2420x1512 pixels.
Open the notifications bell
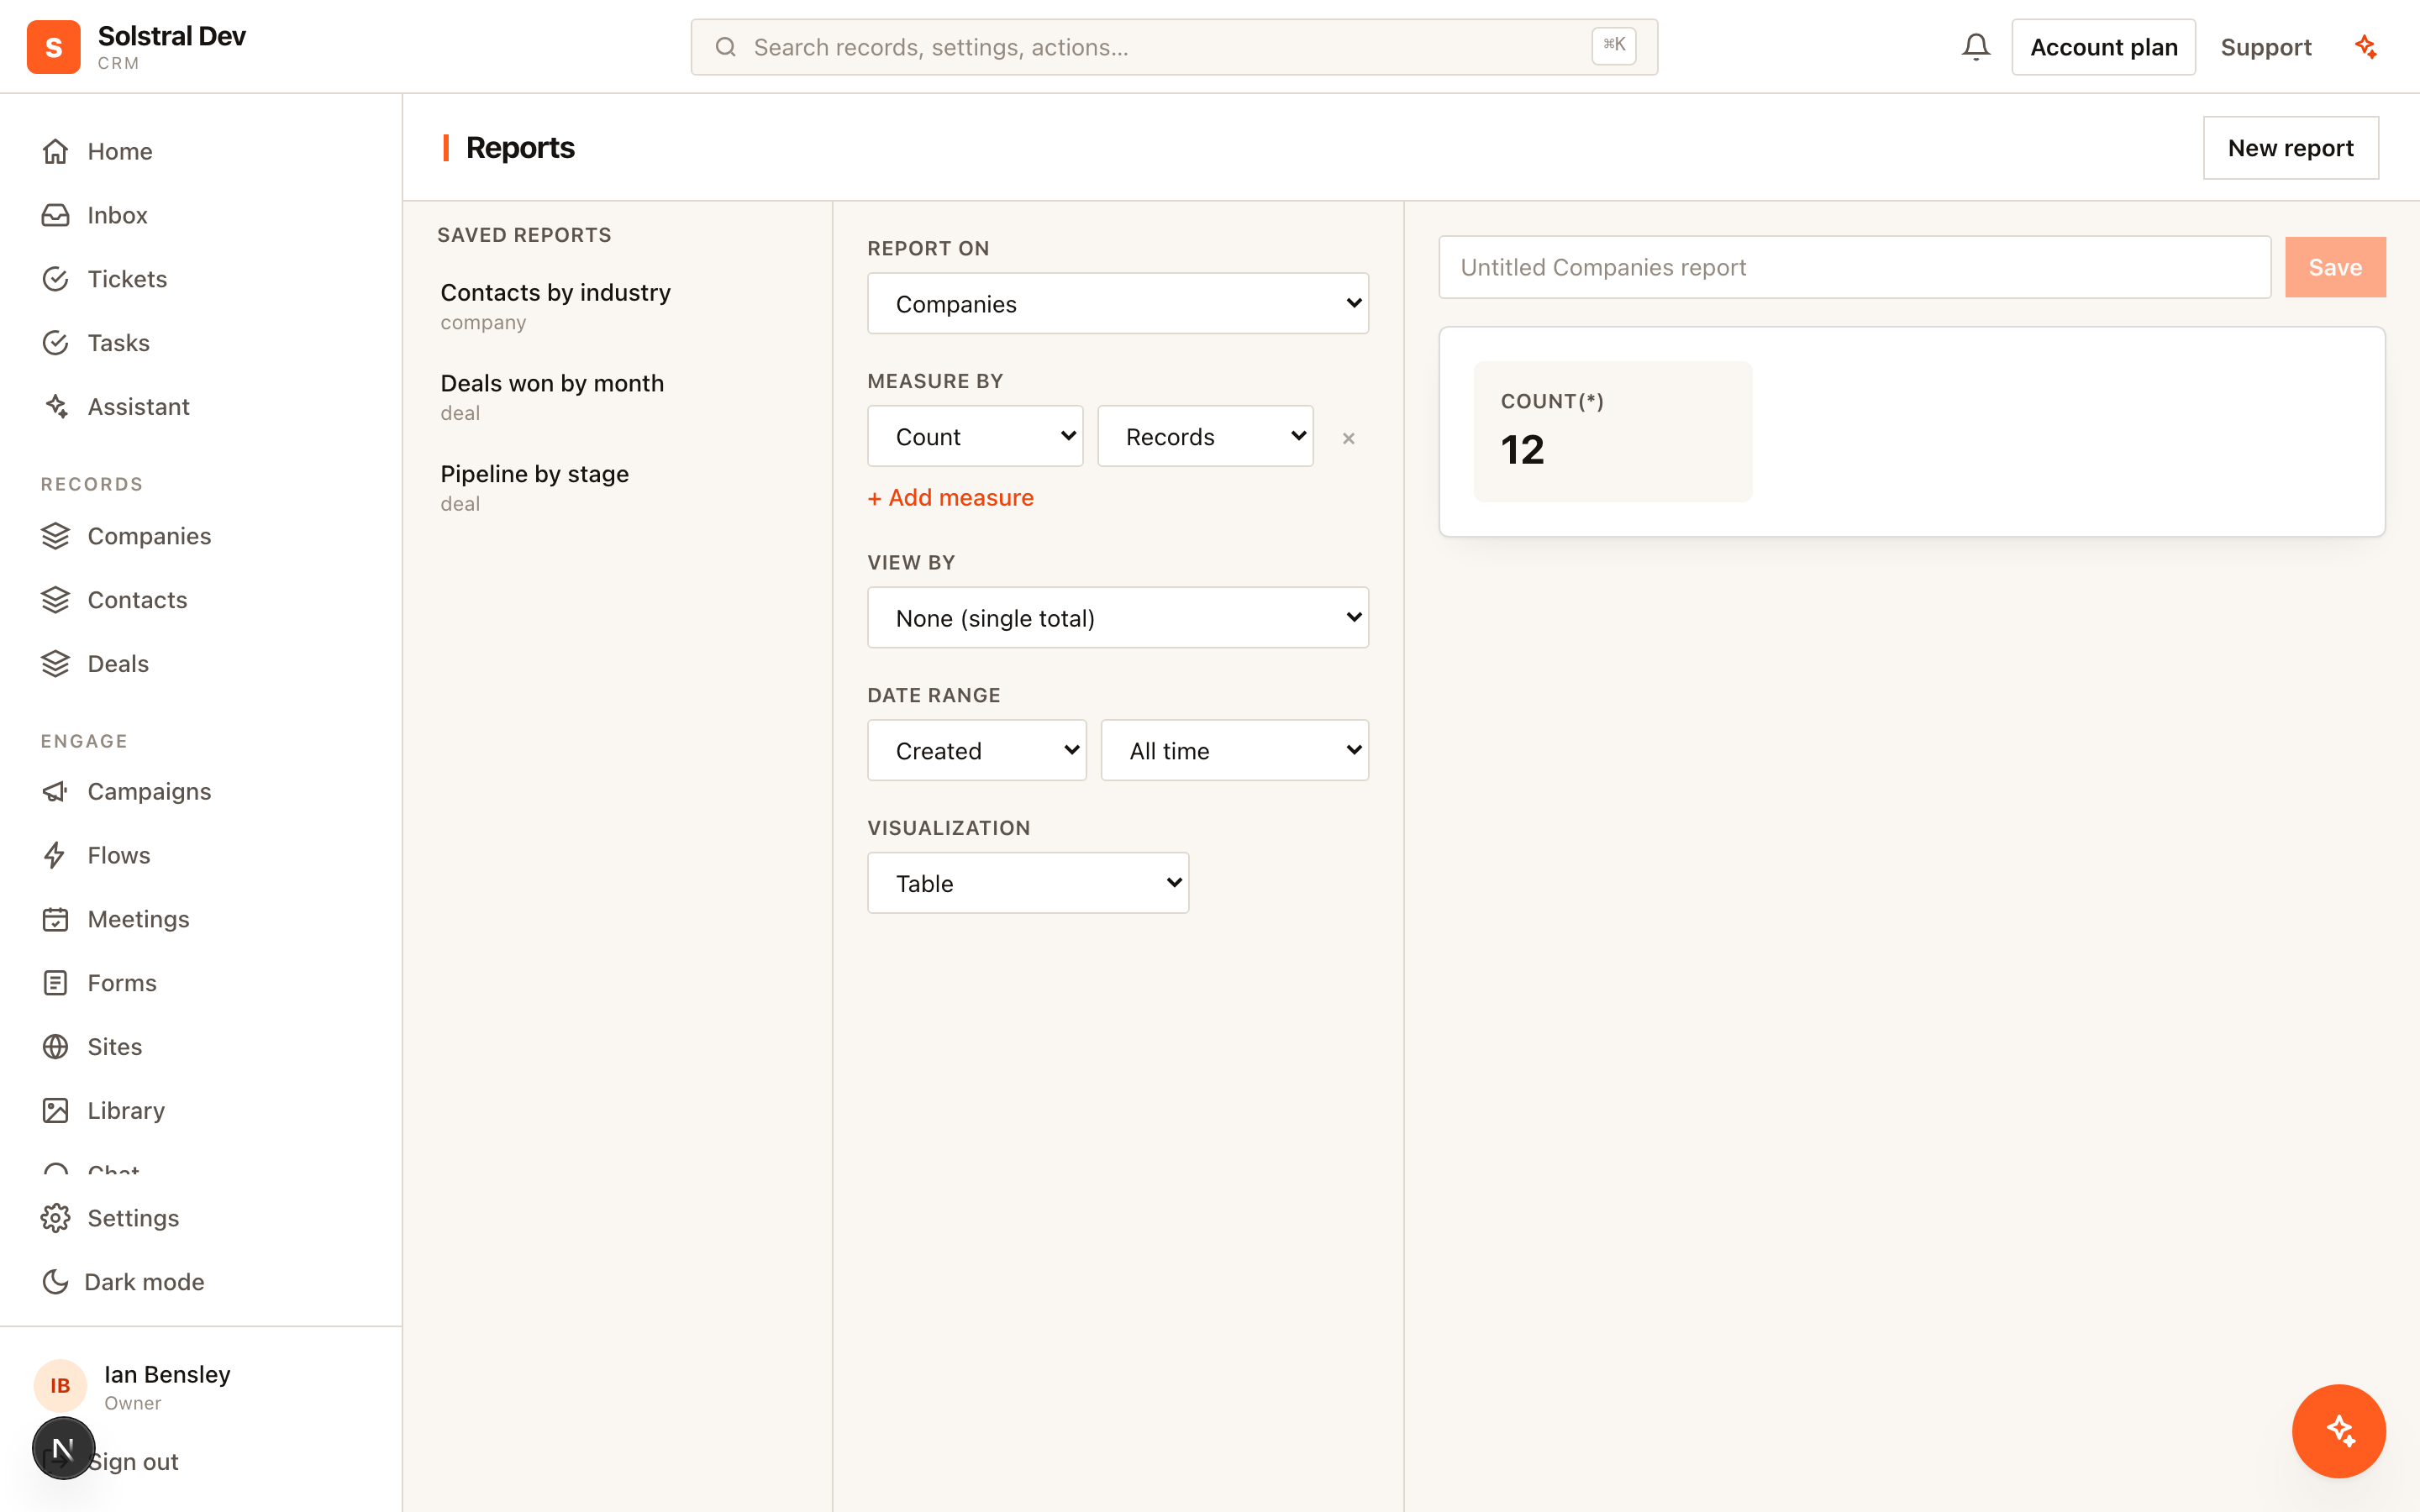point(1975,47)
